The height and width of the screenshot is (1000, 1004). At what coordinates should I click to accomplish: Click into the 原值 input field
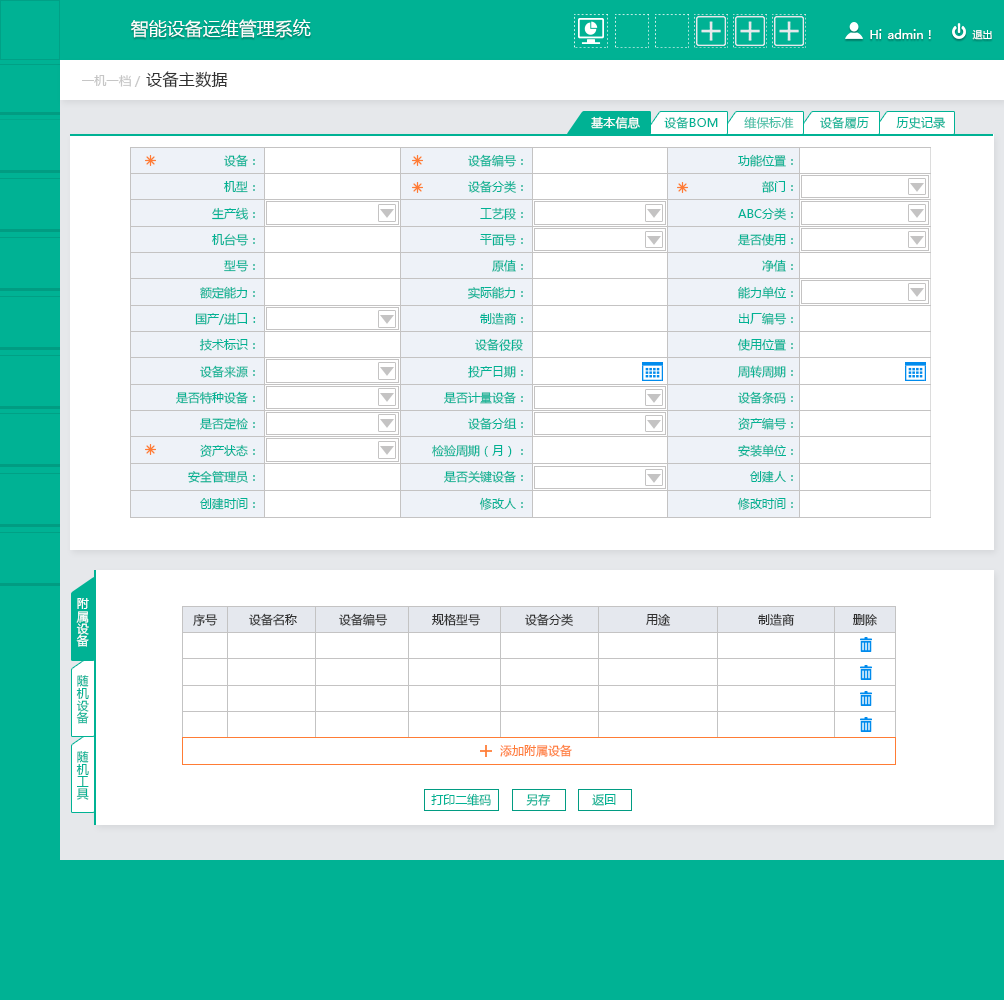click(x=599, y=266)
